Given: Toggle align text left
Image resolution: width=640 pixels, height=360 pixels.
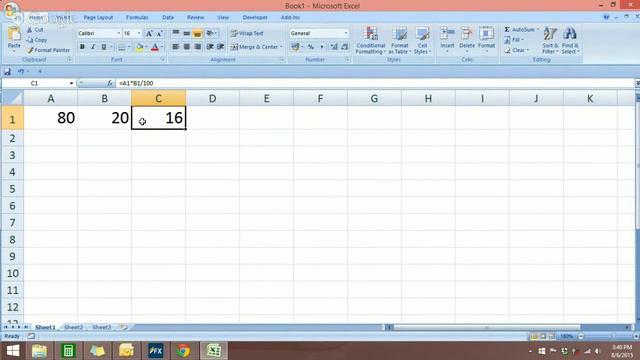Looking at the screenshot, I should pos(176,47).
